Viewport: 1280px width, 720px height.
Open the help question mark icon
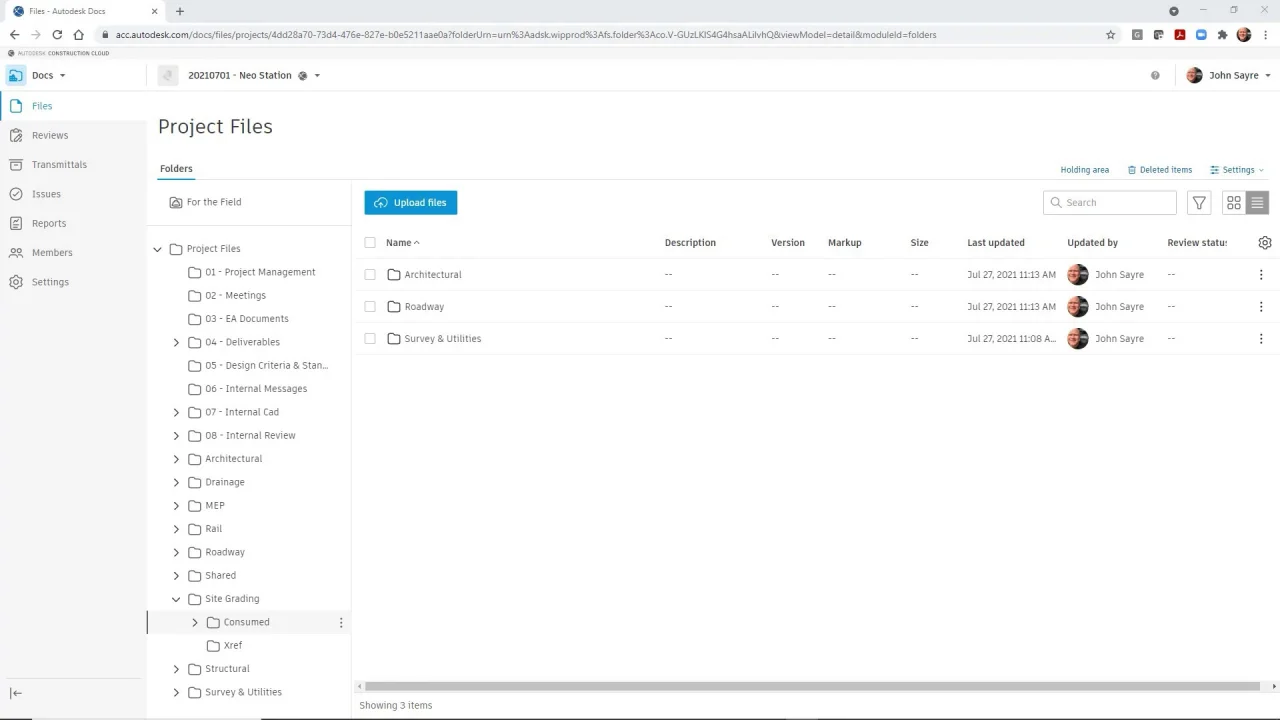tap(1155, 76)
